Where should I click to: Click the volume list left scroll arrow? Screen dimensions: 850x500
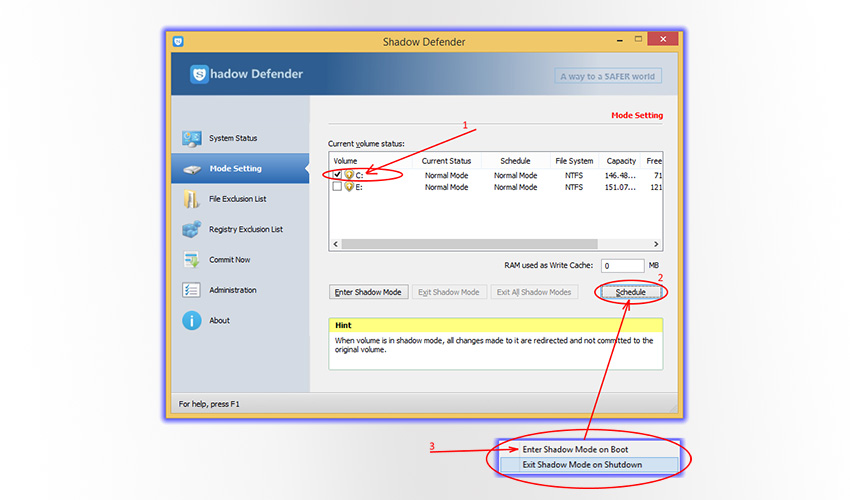[336, 244]
